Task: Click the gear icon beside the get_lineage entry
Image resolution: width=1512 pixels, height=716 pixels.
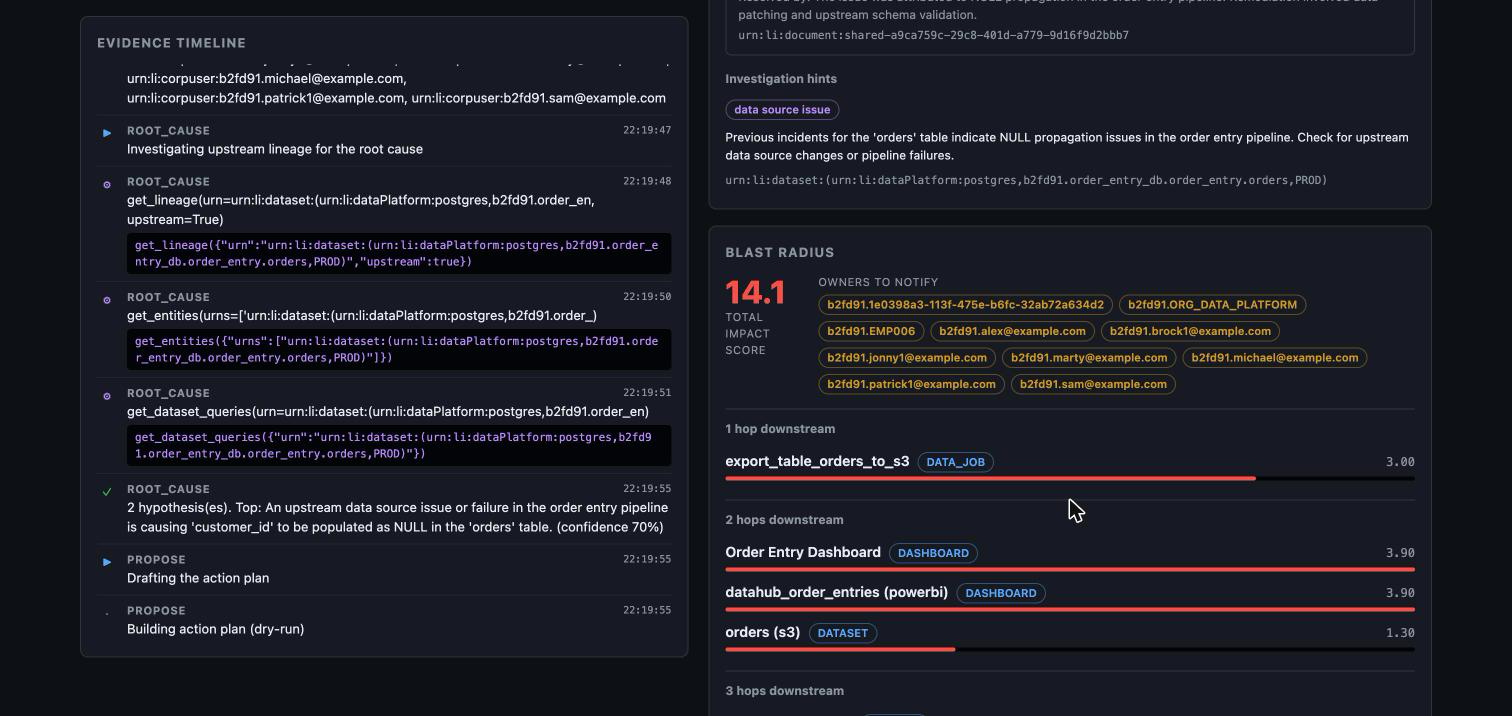Action: pos(107,184)
